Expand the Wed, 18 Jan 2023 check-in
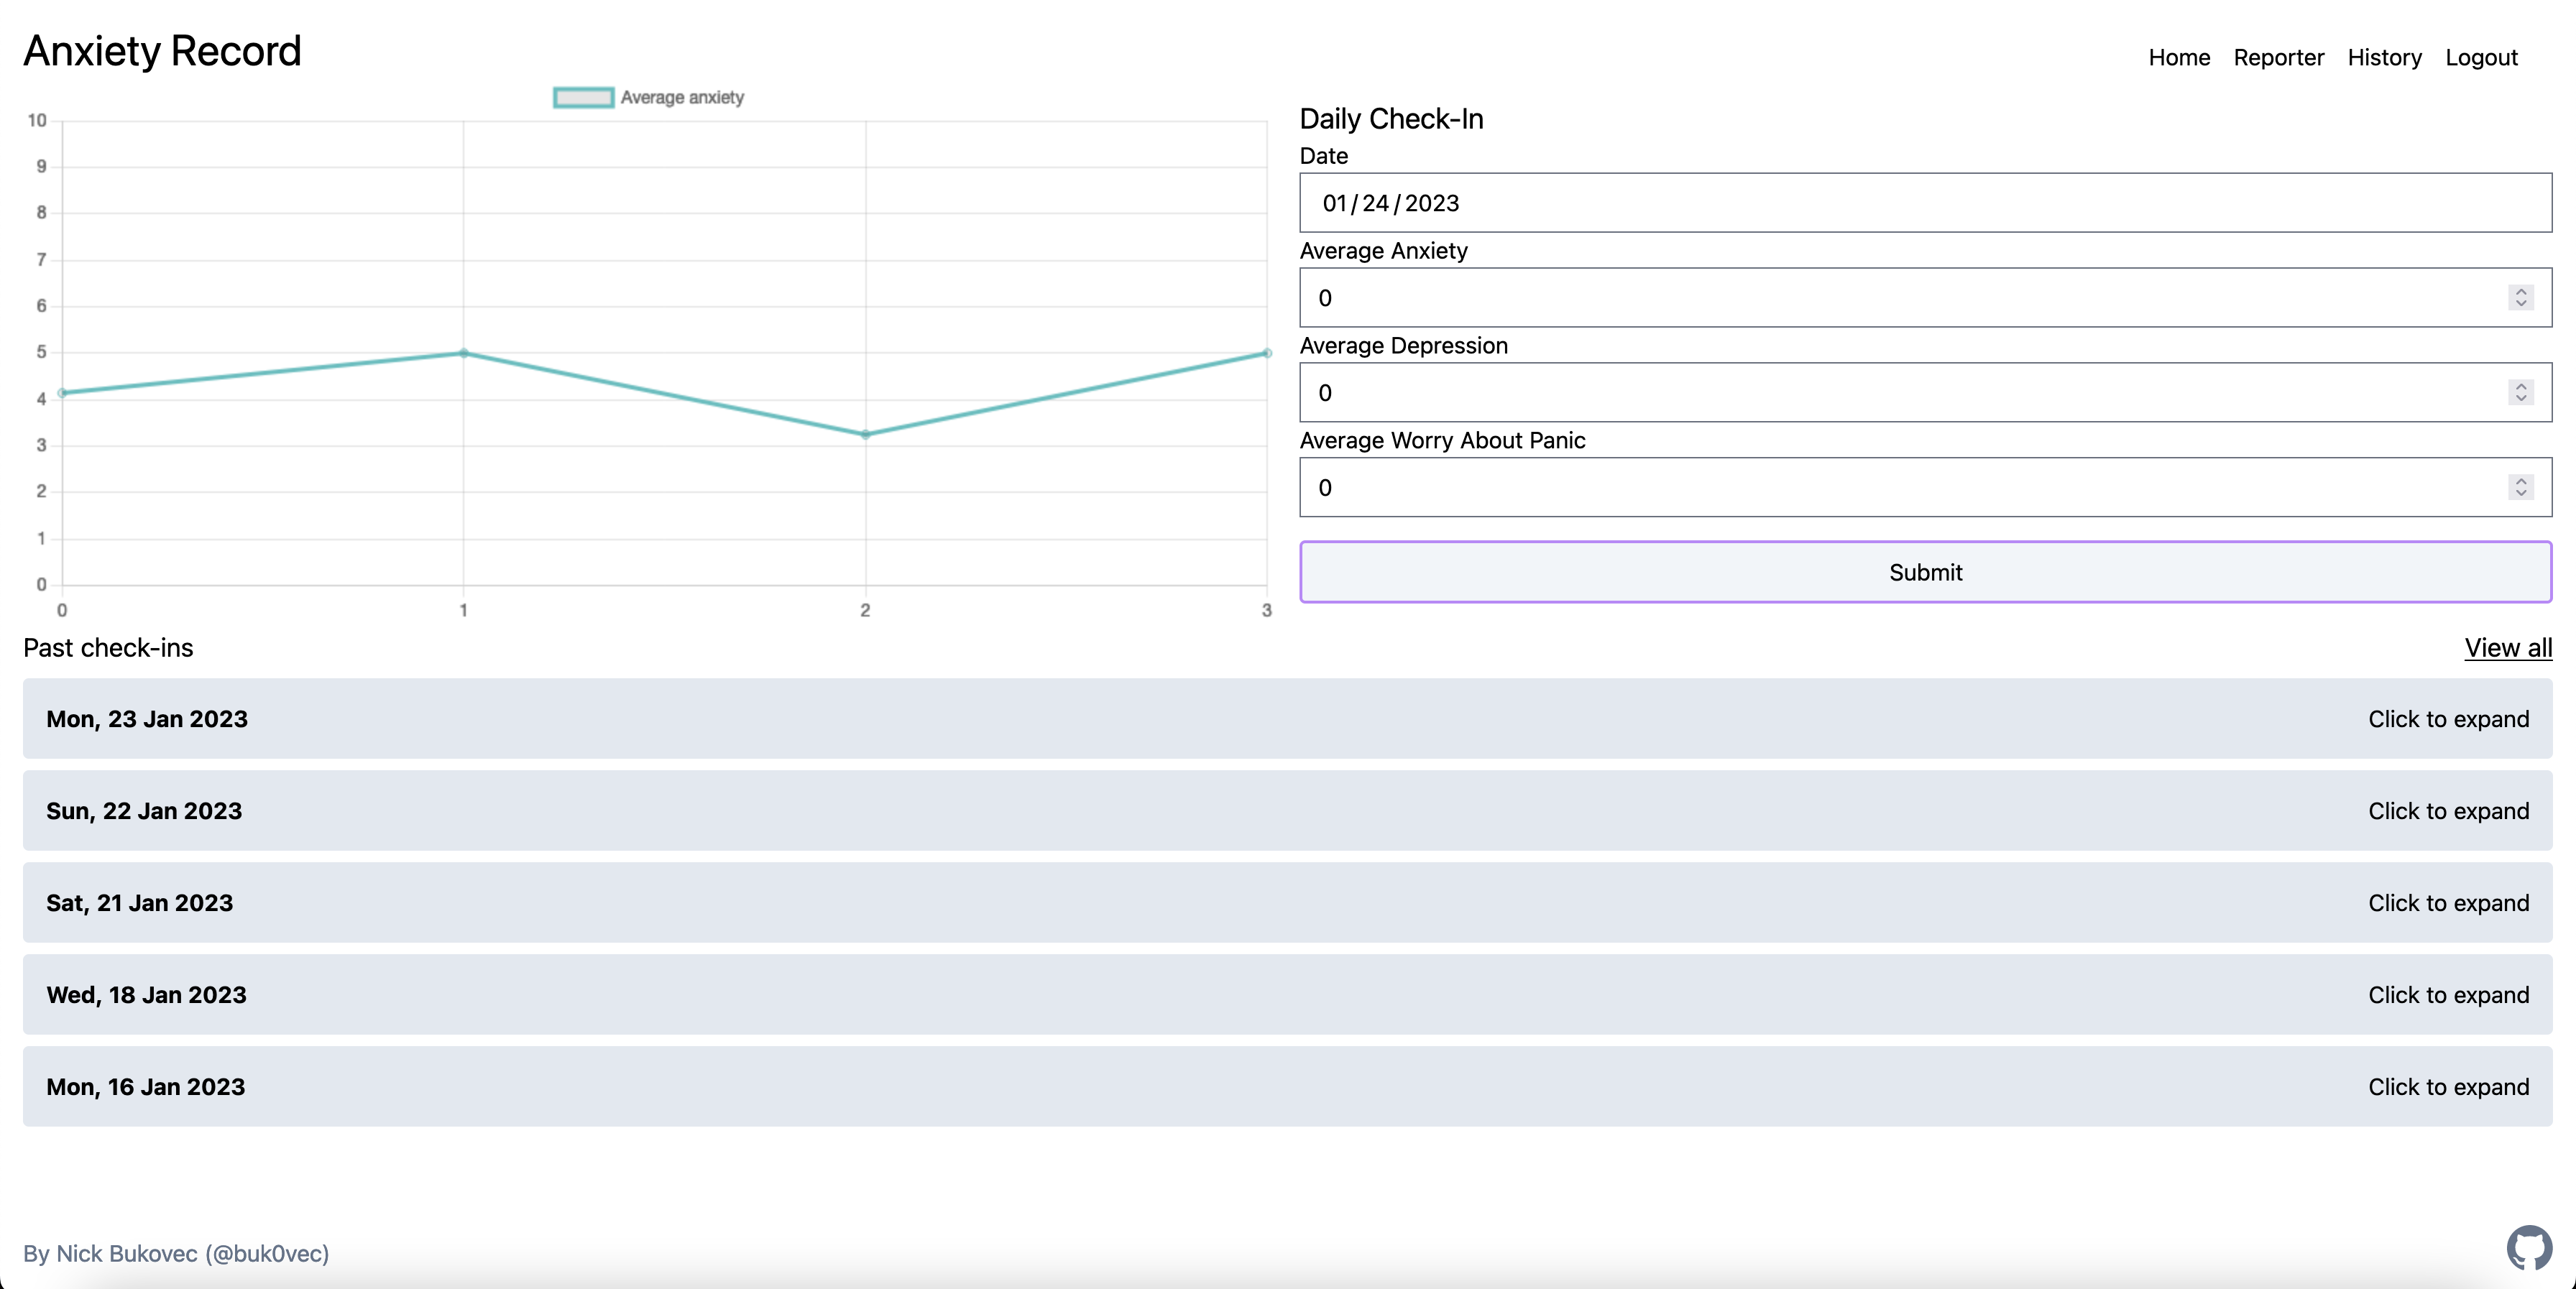 pyautogui.click(x=1287, y=994)
